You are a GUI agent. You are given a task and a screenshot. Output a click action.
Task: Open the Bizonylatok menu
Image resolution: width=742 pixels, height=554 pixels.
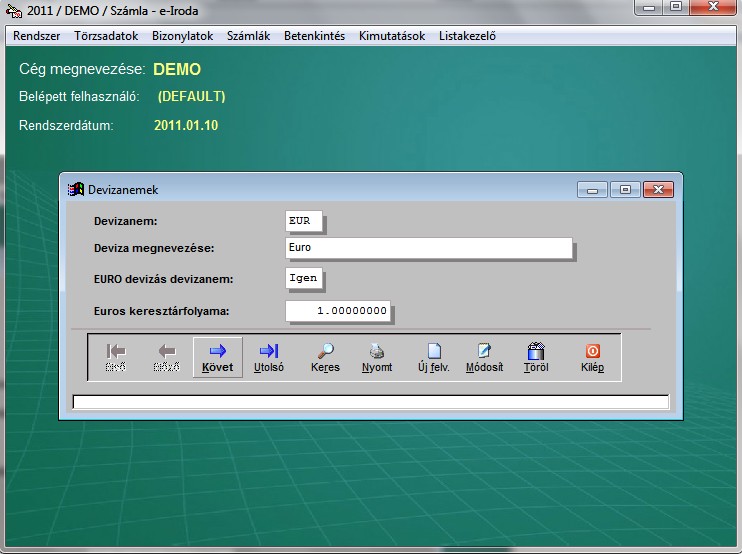[182, 36]
